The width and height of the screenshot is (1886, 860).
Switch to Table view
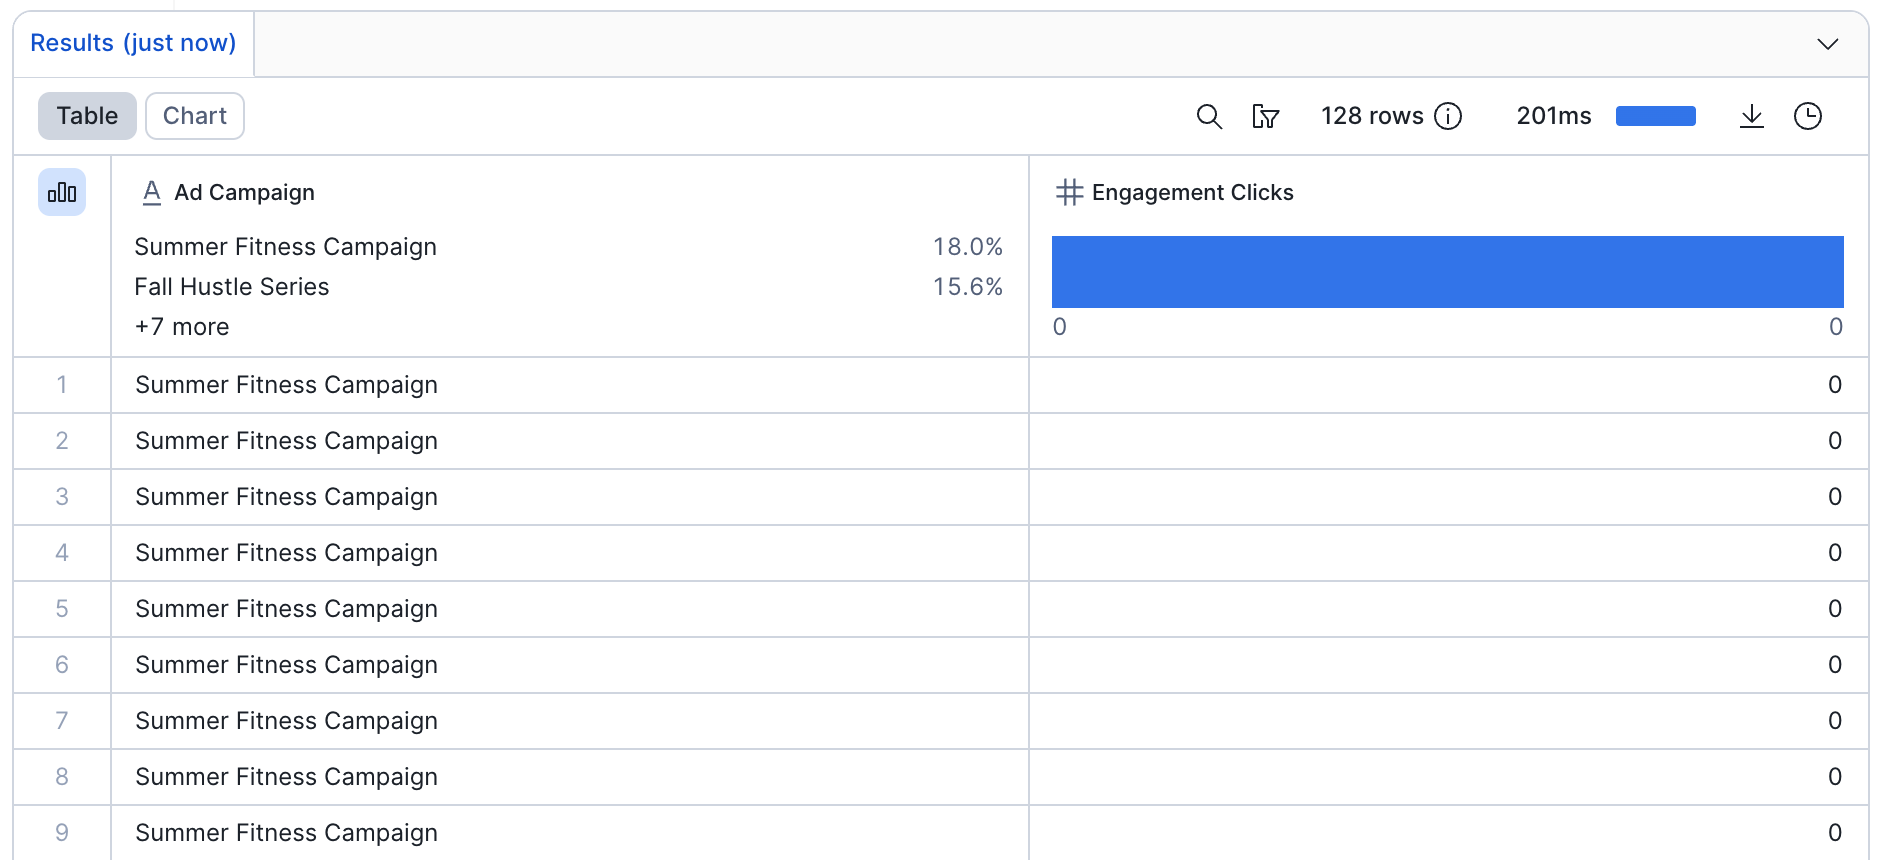click(x=87, y=116)
